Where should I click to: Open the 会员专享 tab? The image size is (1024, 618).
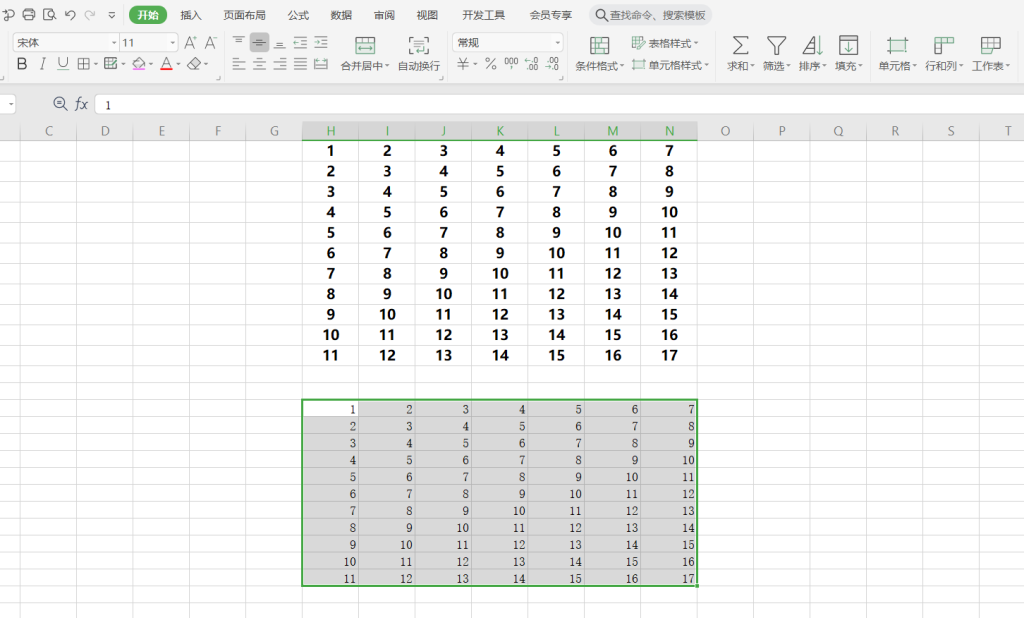[551, 14]
